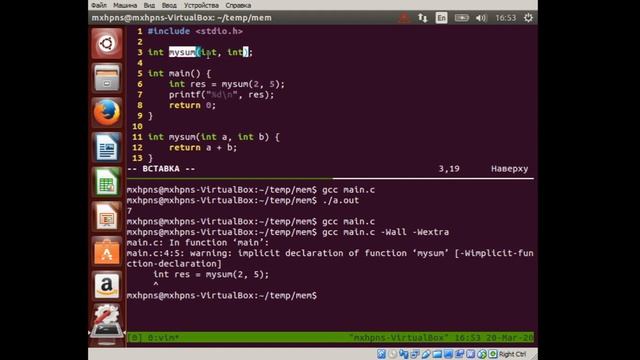Image resolution: width=640 pixels, height=360 pixels.
Task: Open the Справка menu
Action: [x=238, y=5]
